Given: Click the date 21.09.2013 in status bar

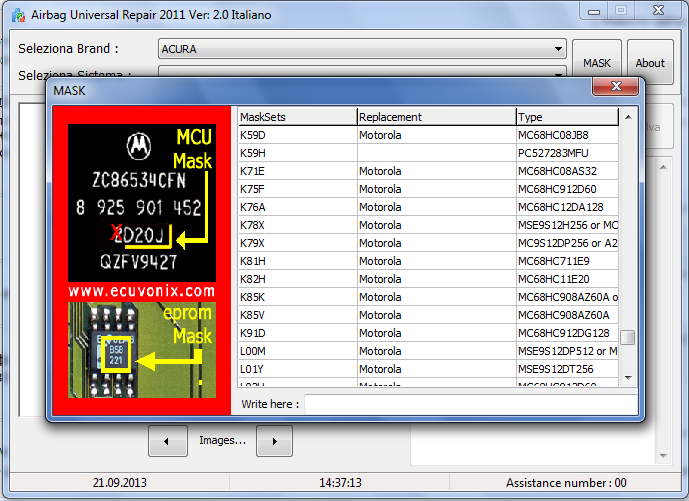Looking at the screenshot, I should point(120,483).
